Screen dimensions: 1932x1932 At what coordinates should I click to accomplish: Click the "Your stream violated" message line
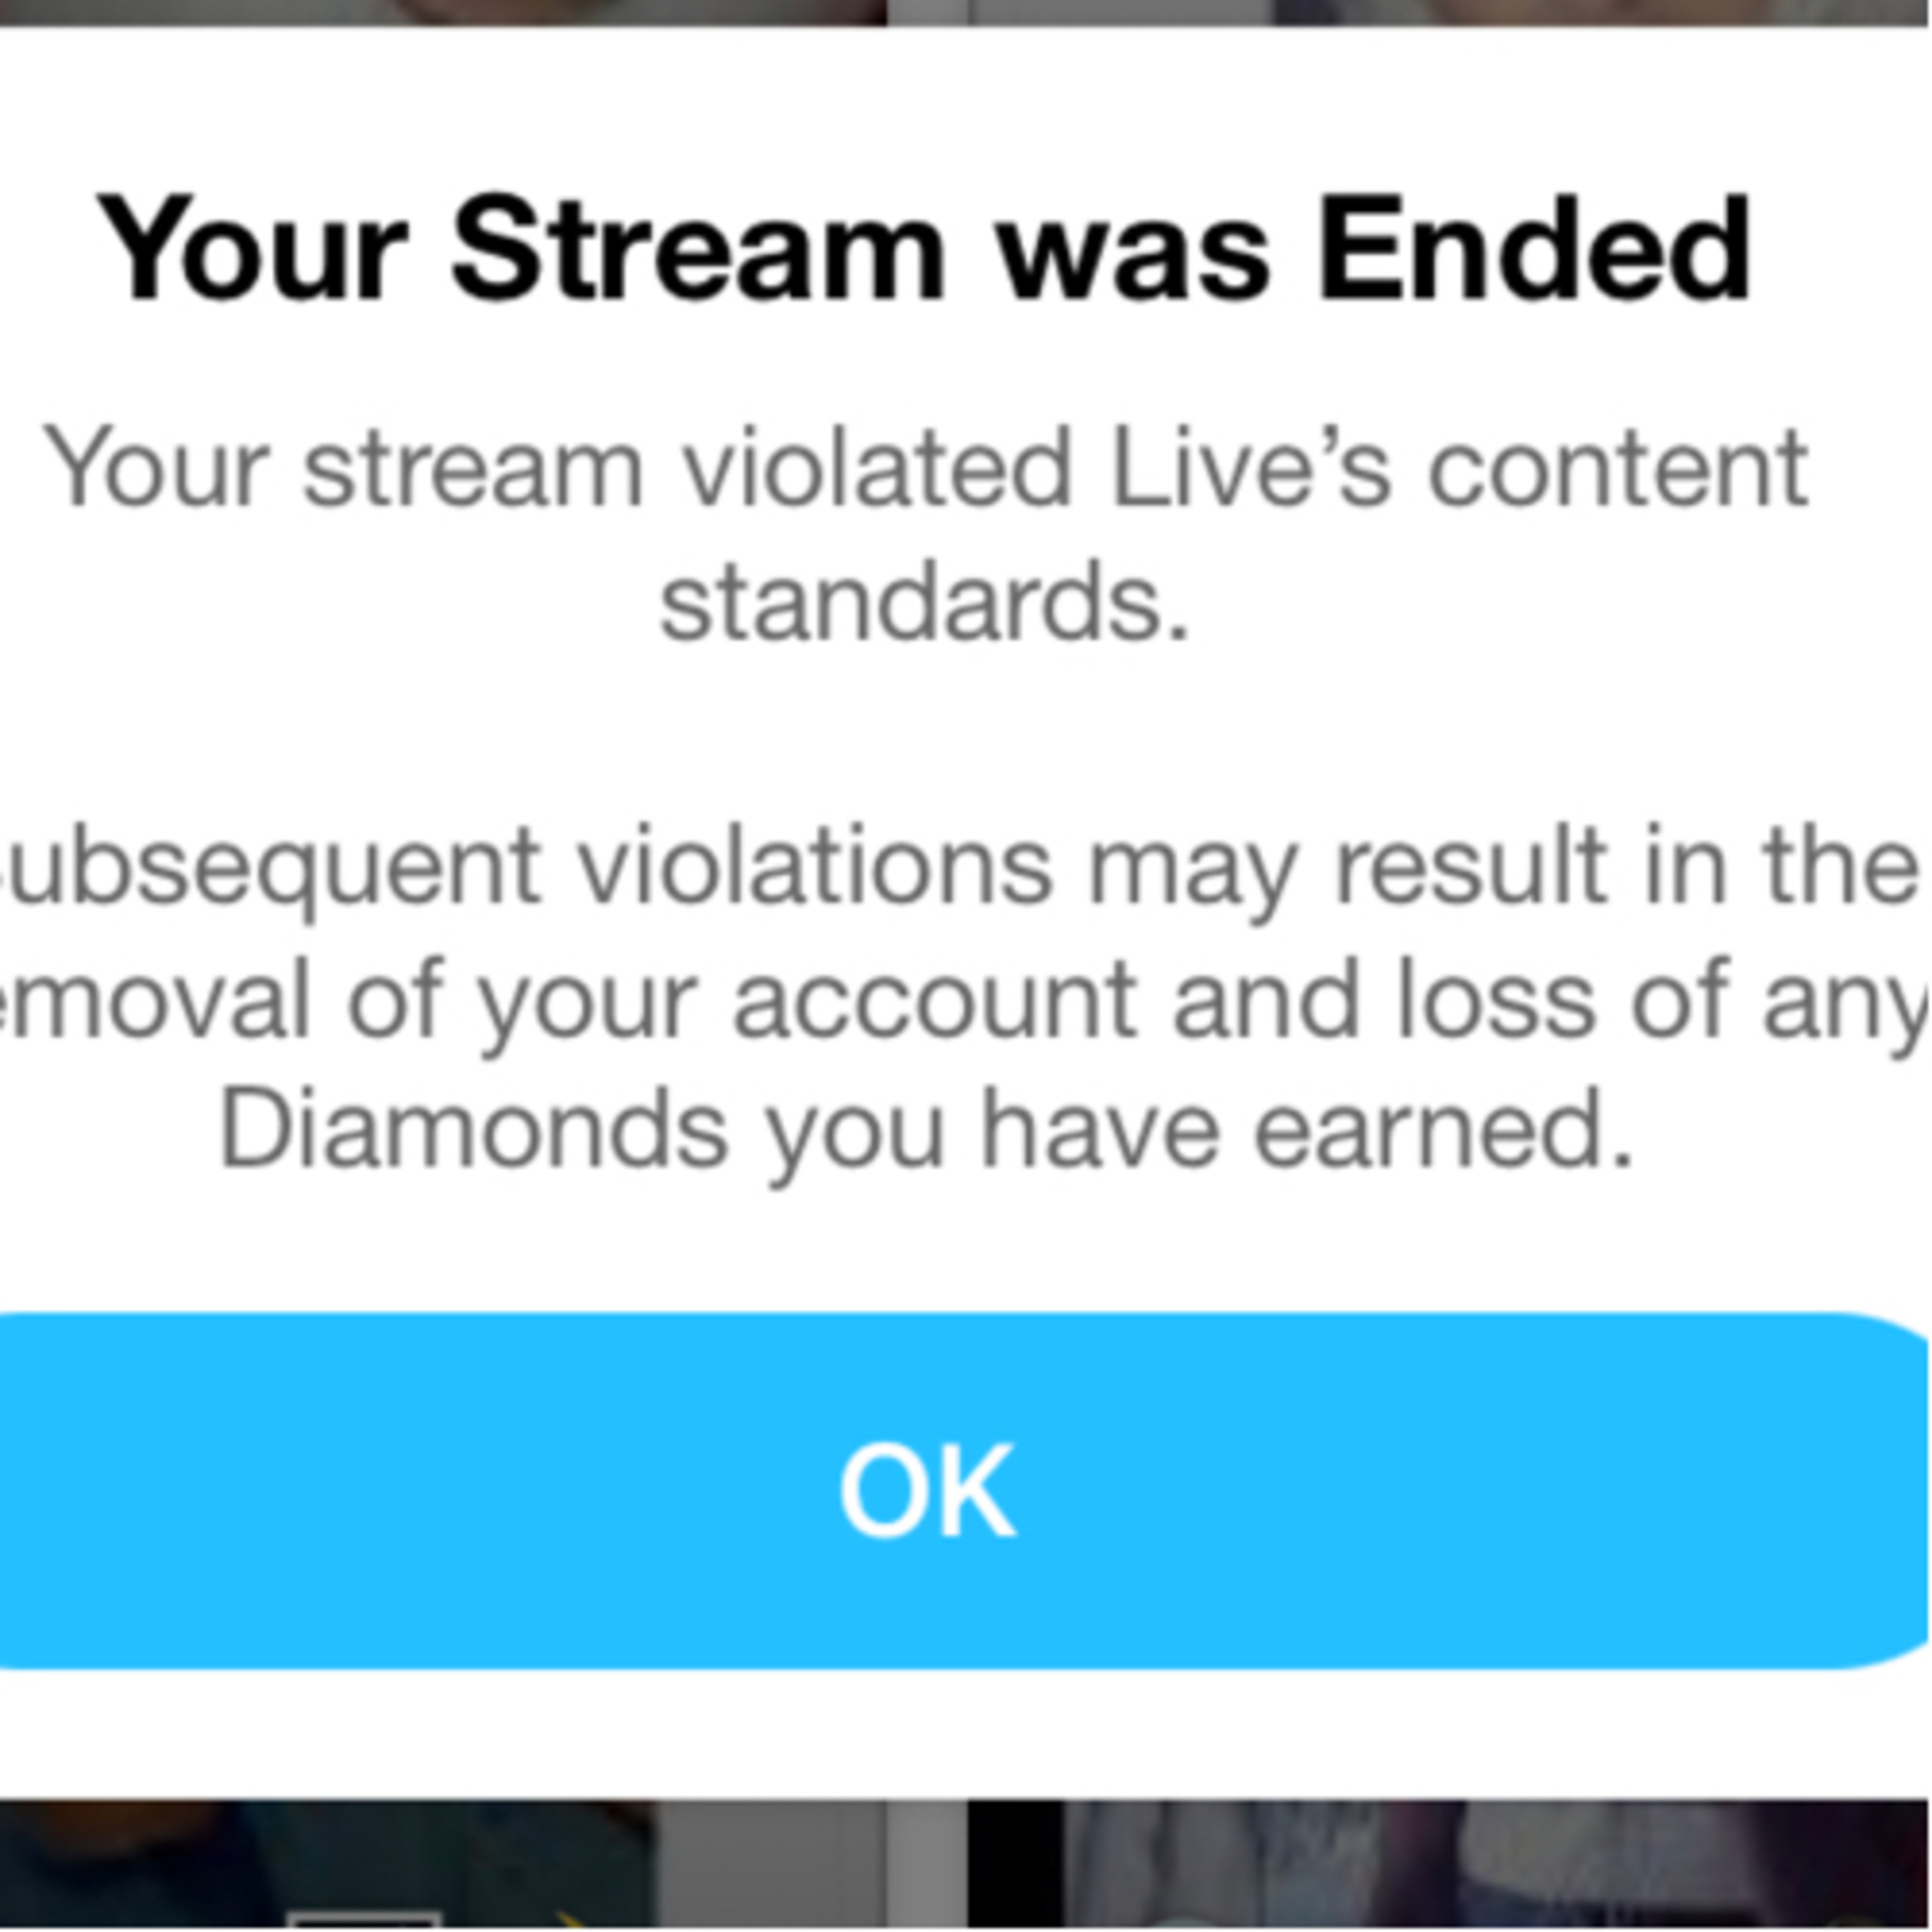[926, 468]
